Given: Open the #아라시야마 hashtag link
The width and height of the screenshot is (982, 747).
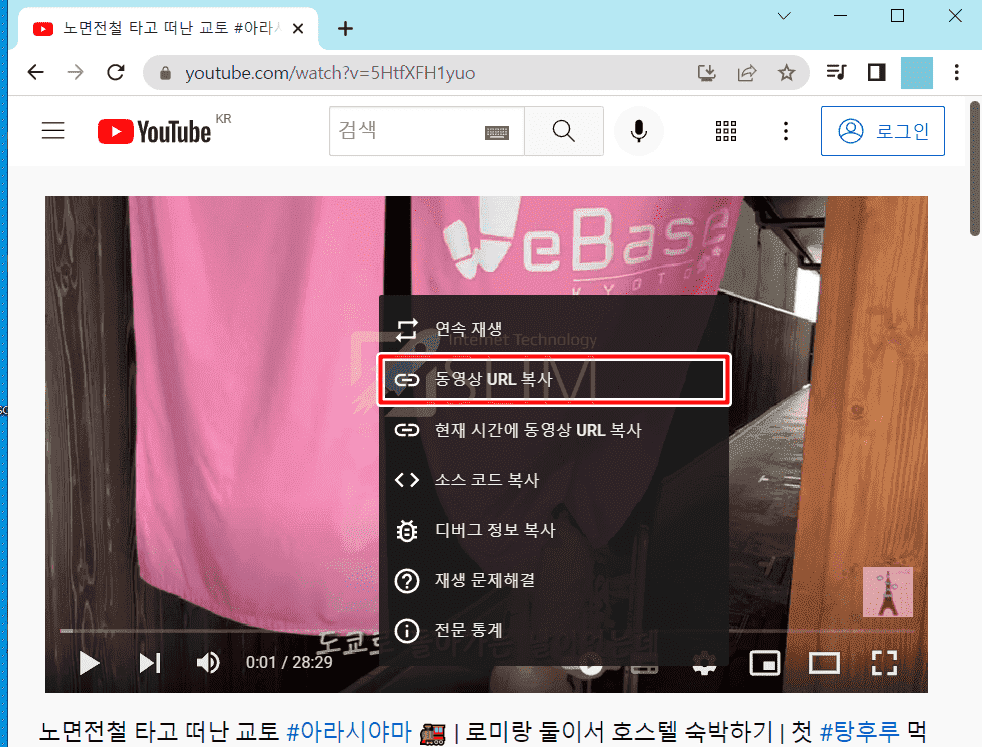Looking at the screenshot, I should (x=349, y=731).
